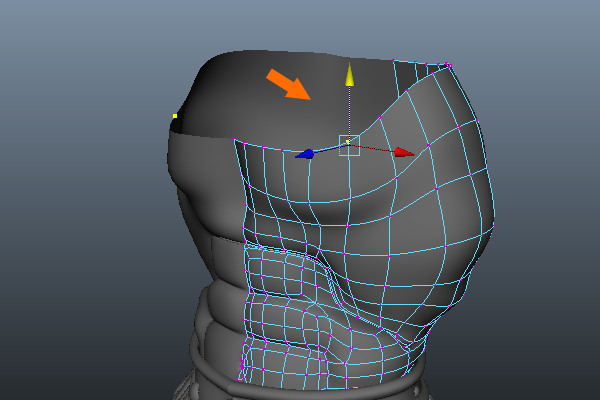Select the yellow highlighted vertex on the mesh's left edge
Viewport: 600px width, 400px height.
coord(175,116)
